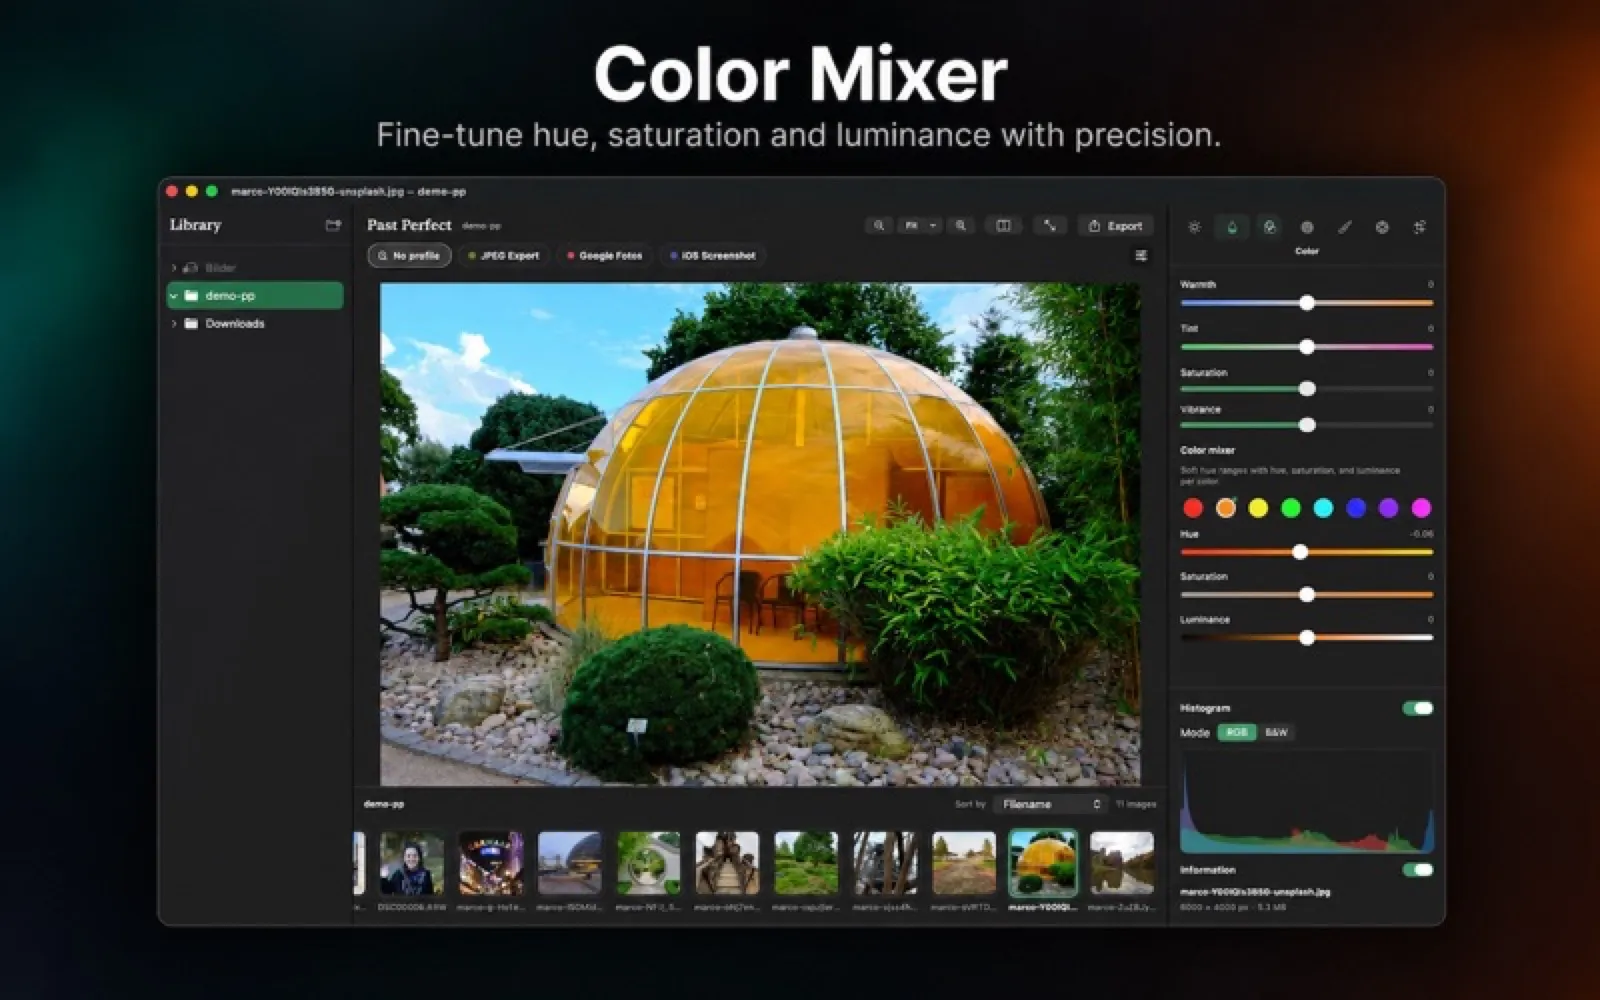Click the zoom out magnifier icon
This screenshot has height=1000, width=1600.
(x=879, y=226)
